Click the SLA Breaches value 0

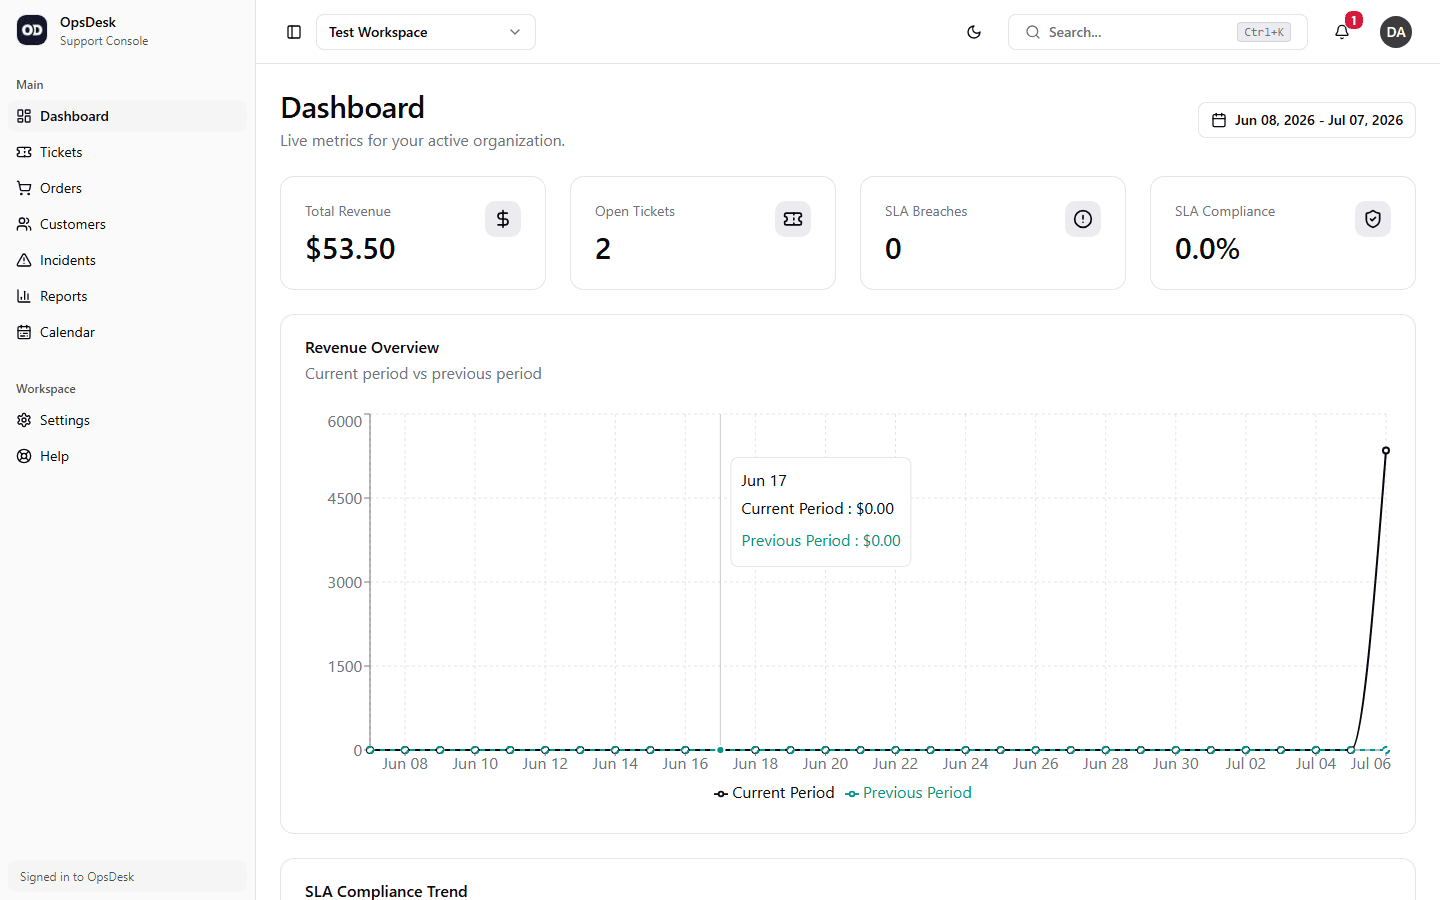click(893, 249)
